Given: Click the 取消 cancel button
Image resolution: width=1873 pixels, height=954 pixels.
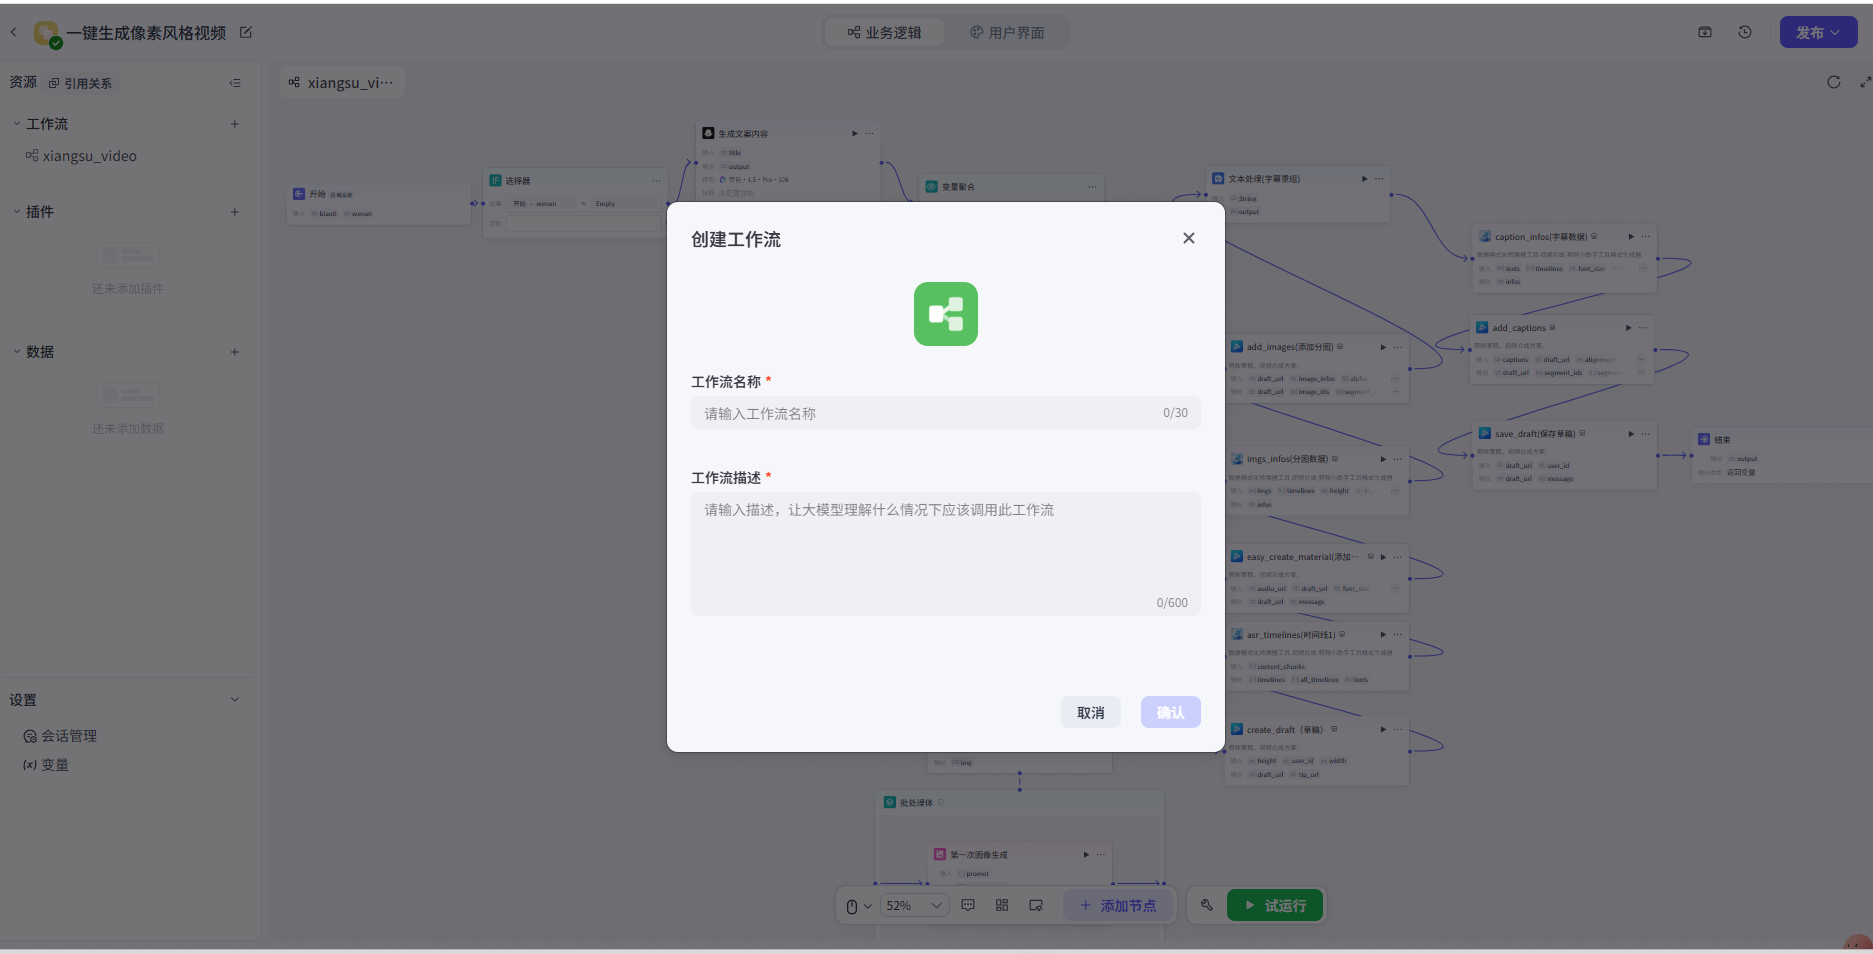Looking at the screenshot, I should pyautogui.click(x=1090, y=712).
